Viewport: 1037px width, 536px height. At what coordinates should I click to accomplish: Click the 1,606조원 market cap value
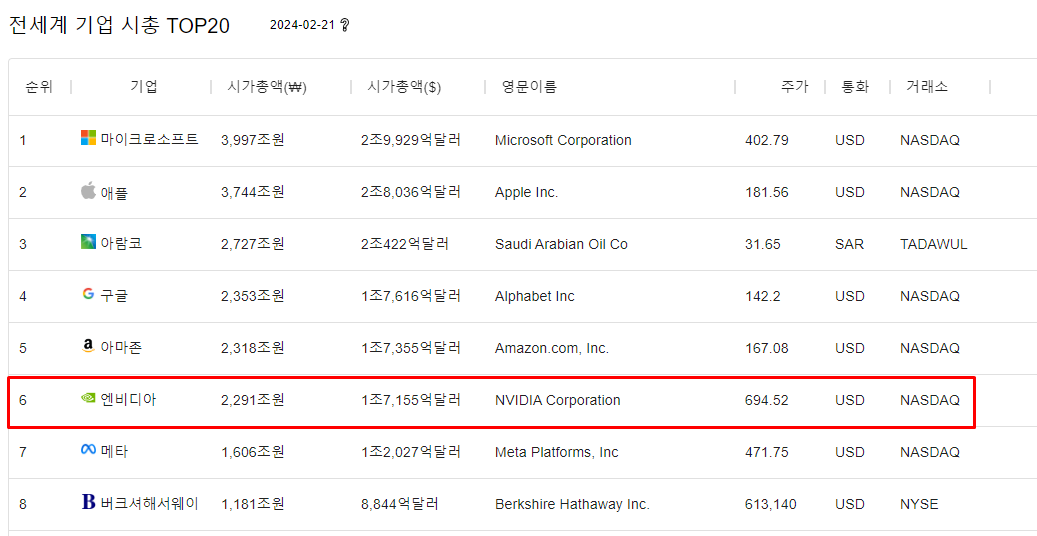(x=253, y=452)
